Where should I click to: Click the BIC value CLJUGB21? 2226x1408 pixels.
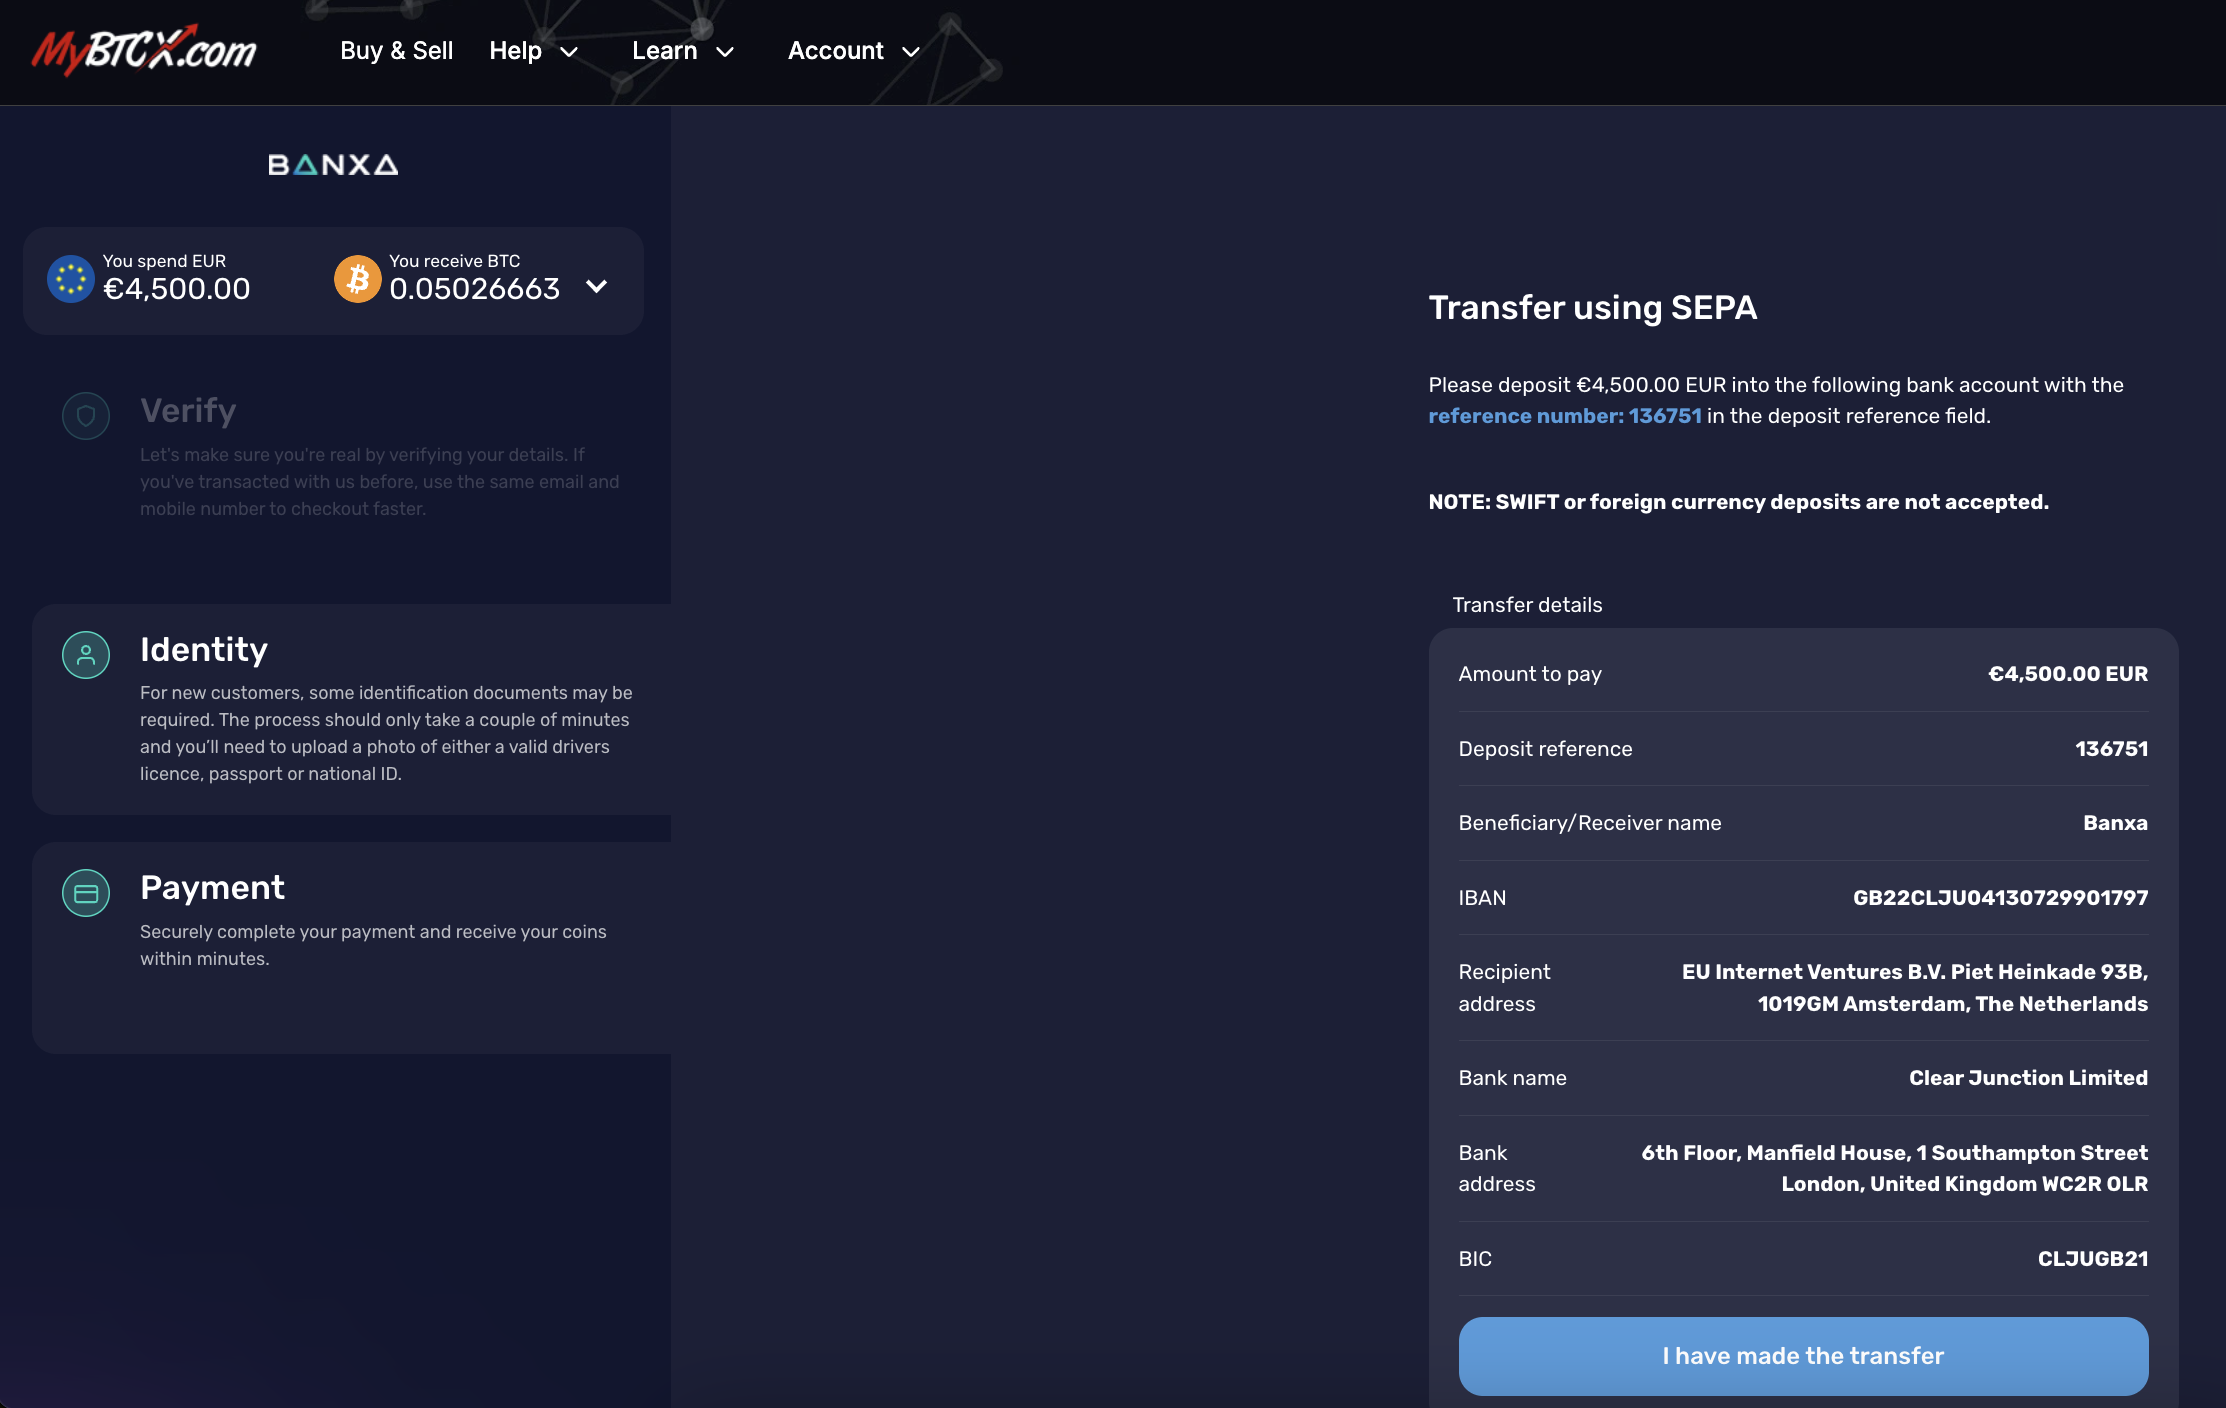point(2093,1259)
